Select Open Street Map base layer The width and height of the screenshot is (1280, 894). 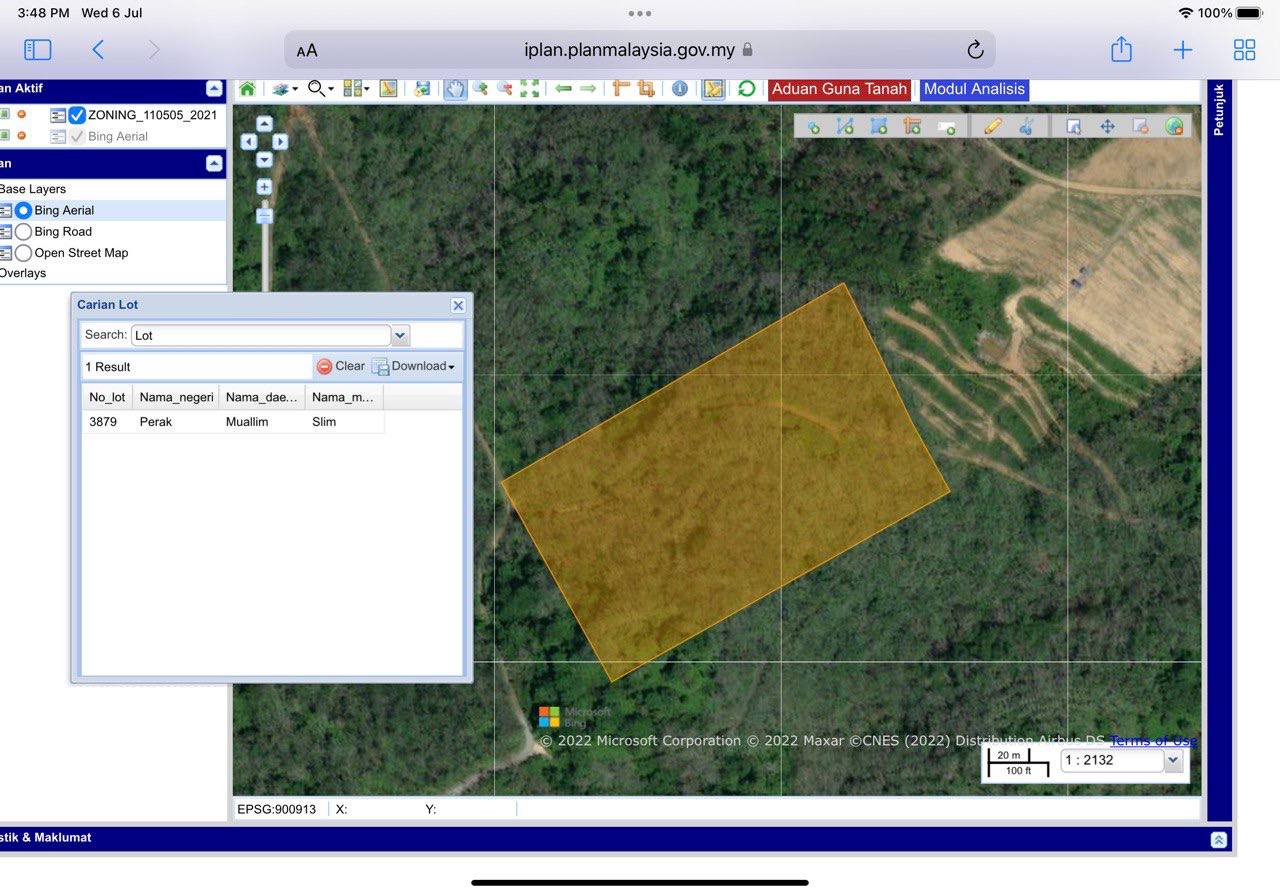pyautogui.click(x=23, y=253)
